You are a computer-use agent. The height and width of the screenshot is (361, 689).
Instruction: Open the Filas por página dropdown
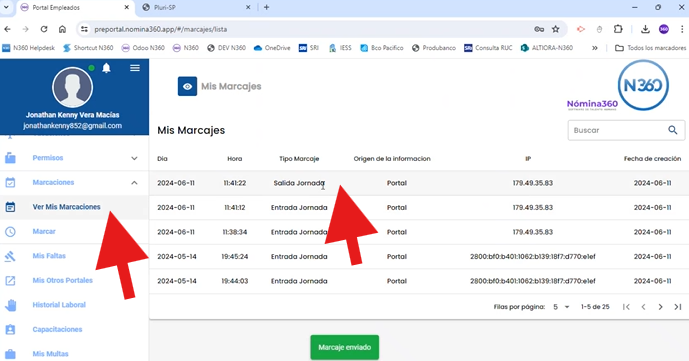561,307
